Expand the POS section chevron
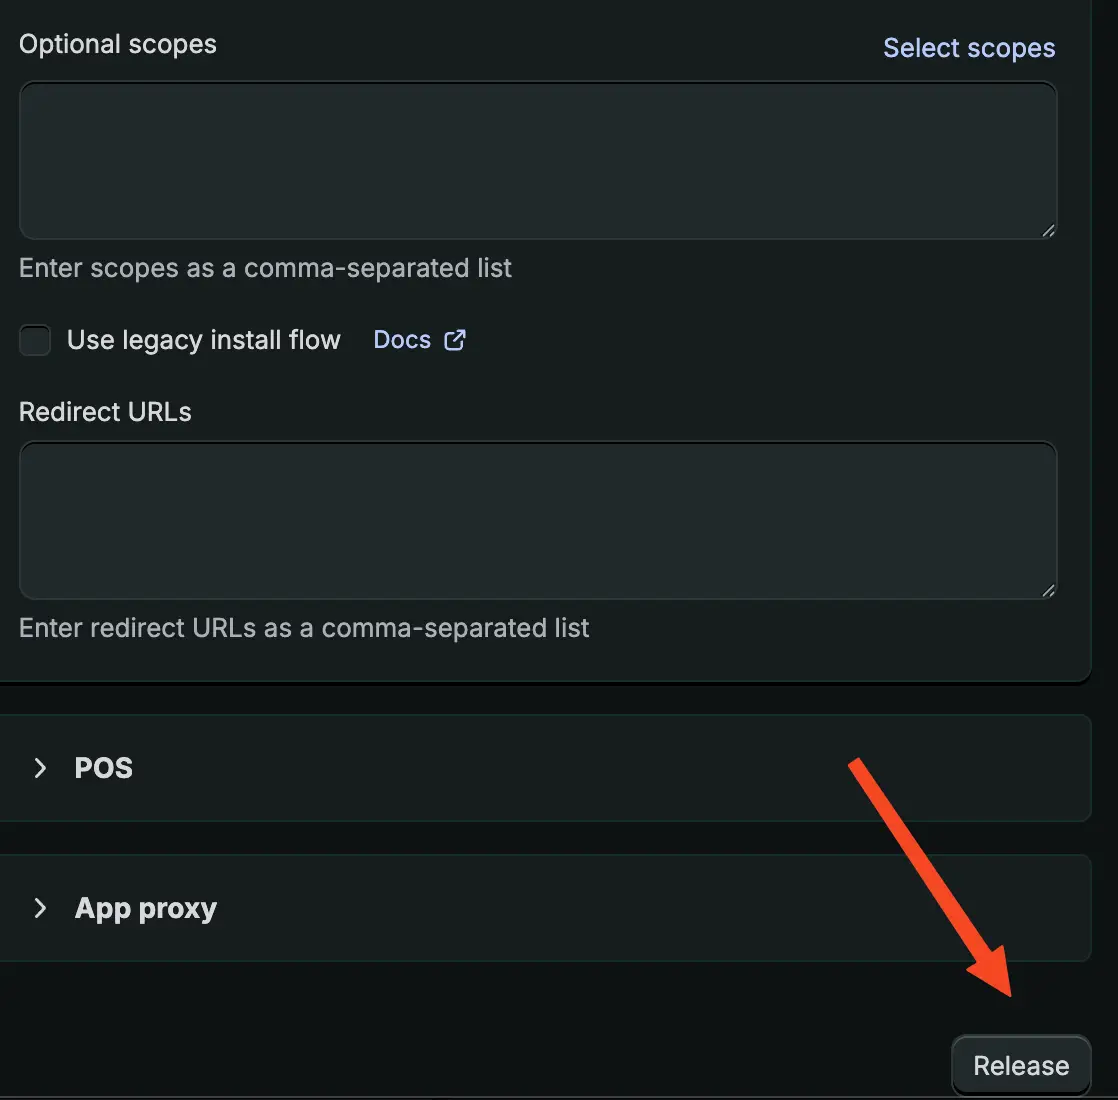 point(40,768)
